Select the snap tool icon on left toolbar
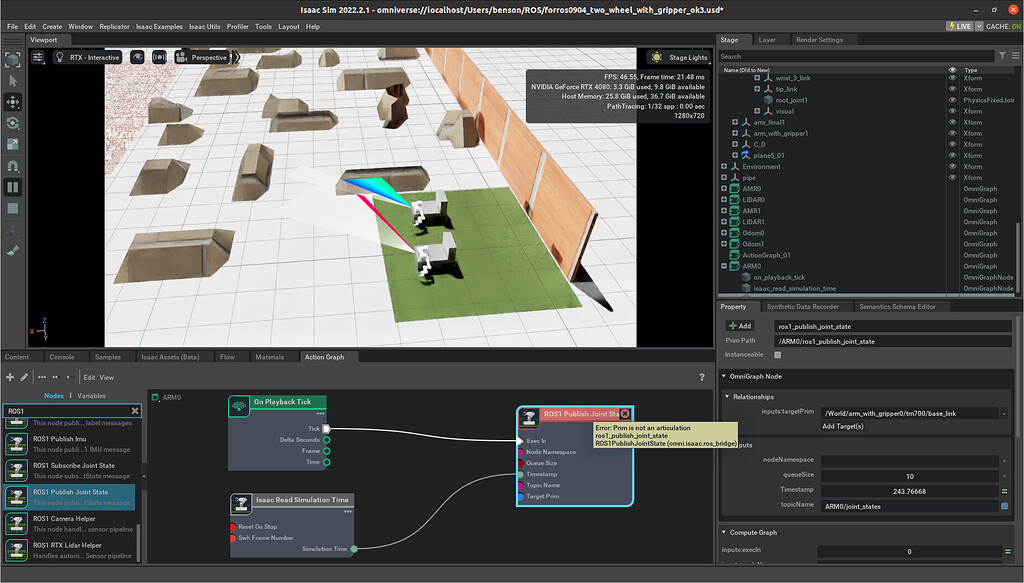 pyautogui.click(x=14, y=166)
